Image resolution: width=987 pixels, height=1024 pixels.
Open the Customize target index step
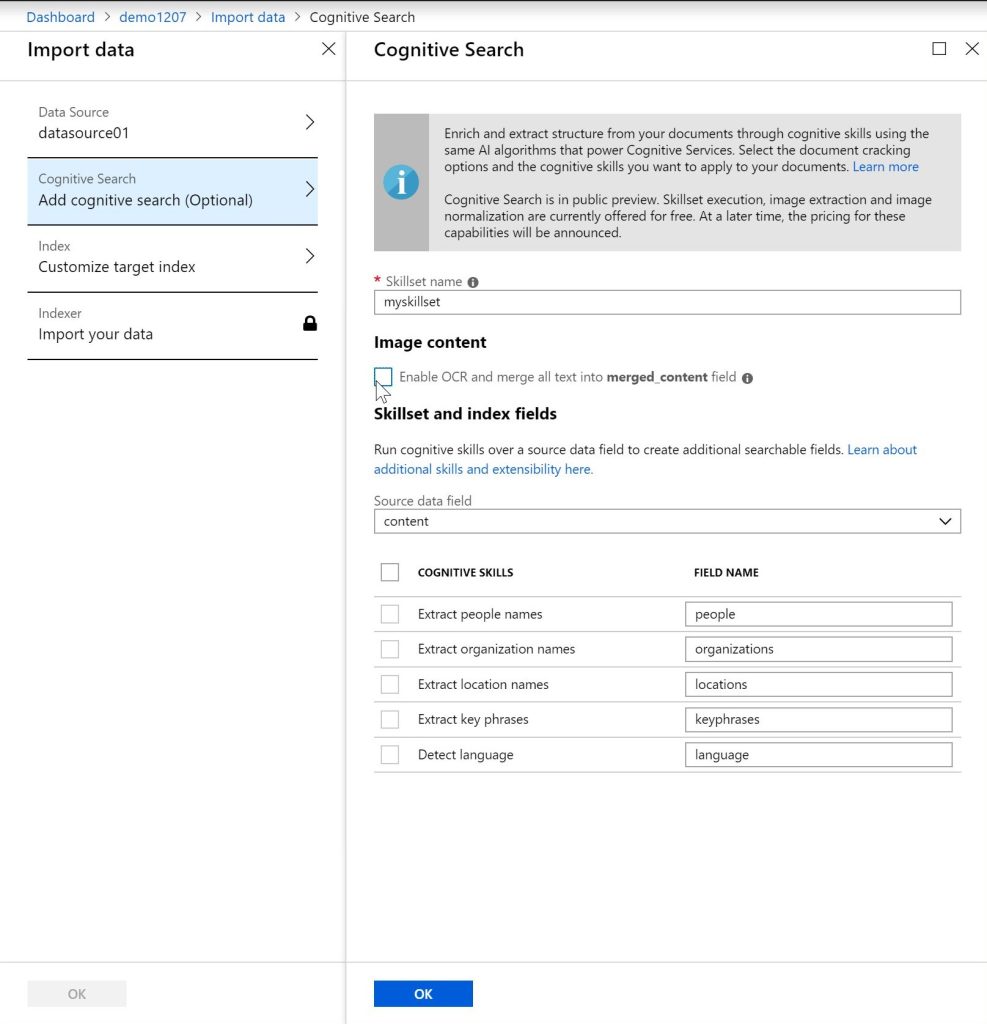tap(173, 257)
